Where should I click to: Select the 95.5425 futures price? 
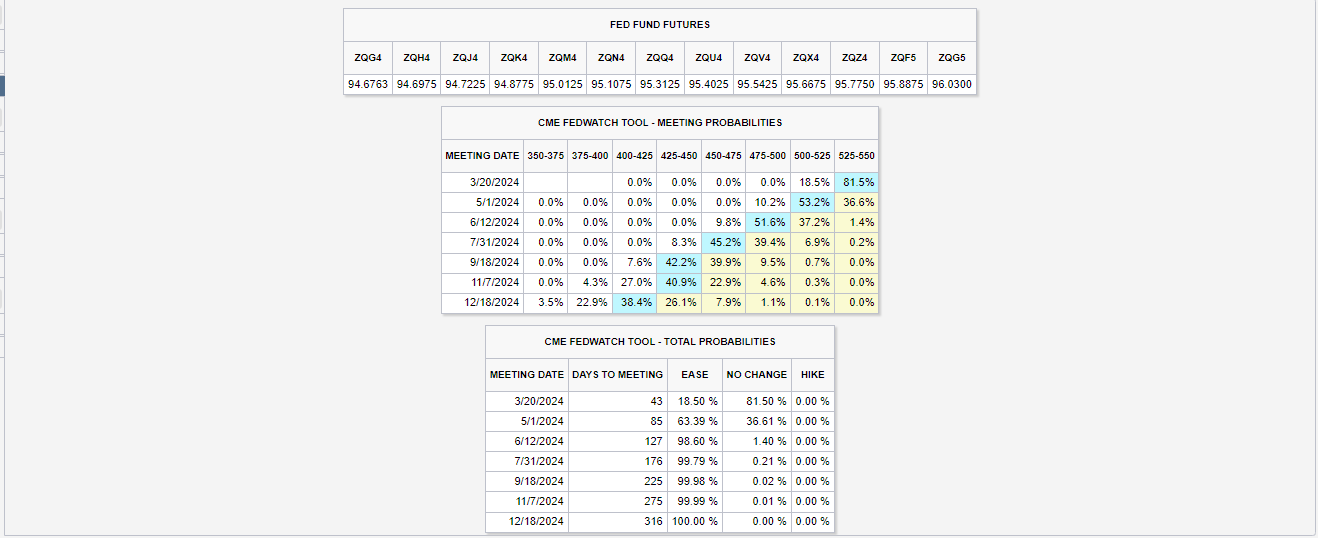coord(757,84)
